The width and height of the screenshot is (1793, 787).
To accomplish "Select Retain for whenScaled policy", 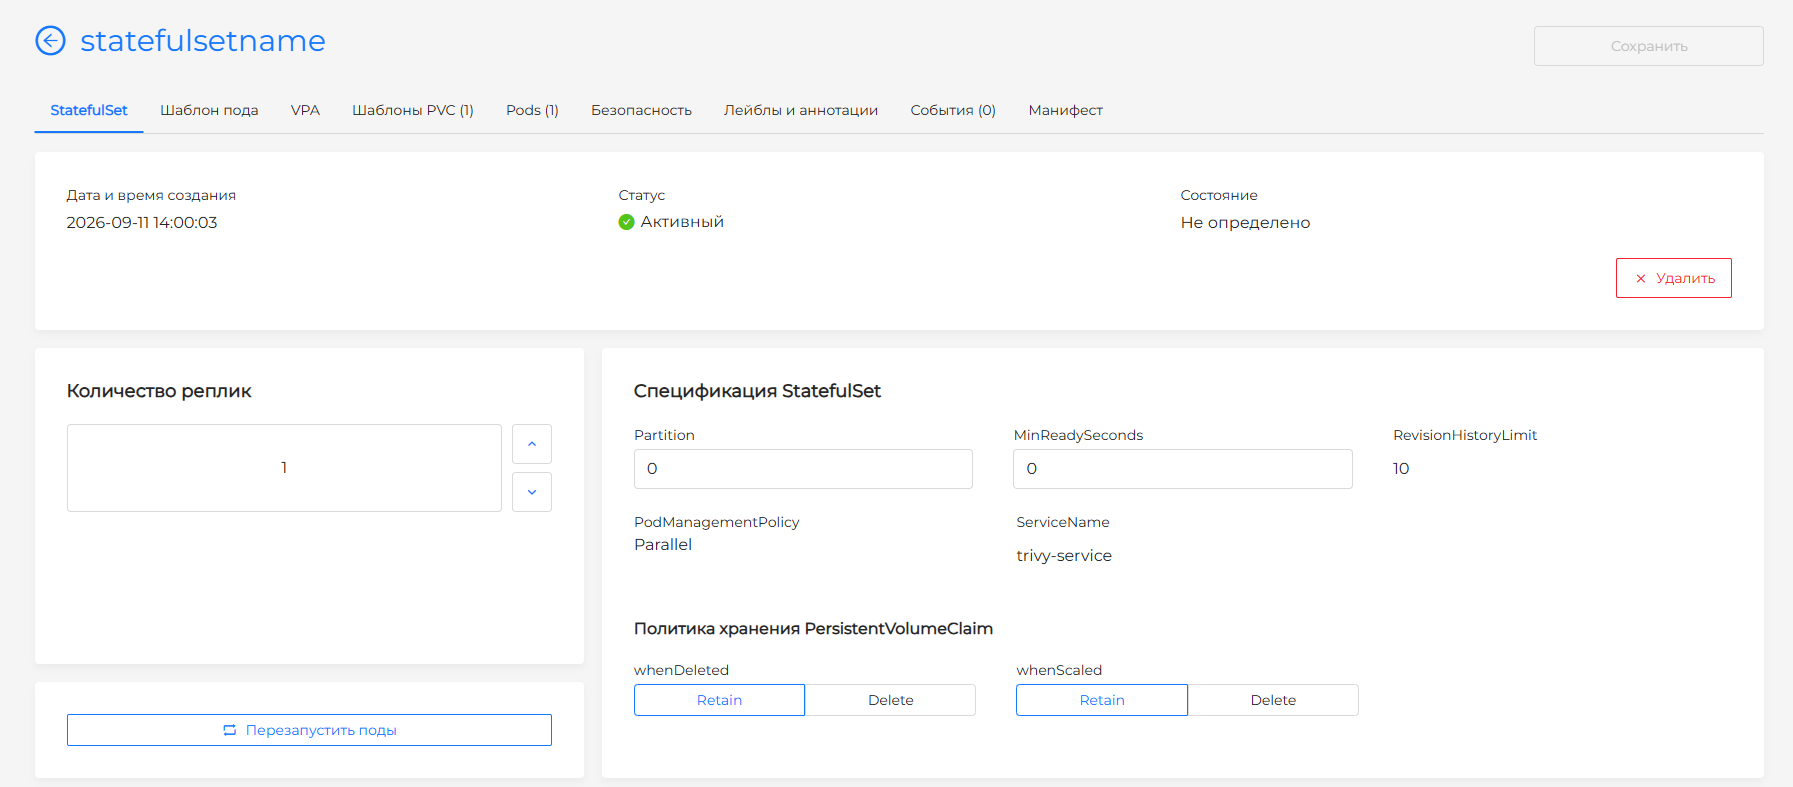I will coord(1102,700).
